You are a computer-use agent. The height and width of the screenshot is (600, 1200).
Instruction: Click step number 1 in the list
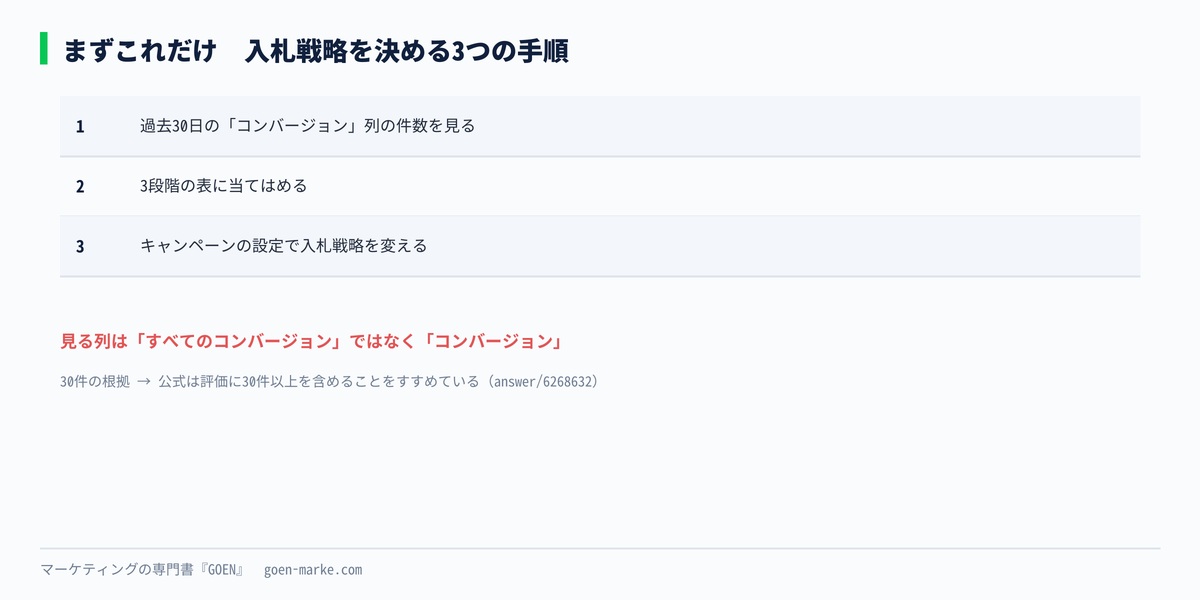(x=80, y=126)
